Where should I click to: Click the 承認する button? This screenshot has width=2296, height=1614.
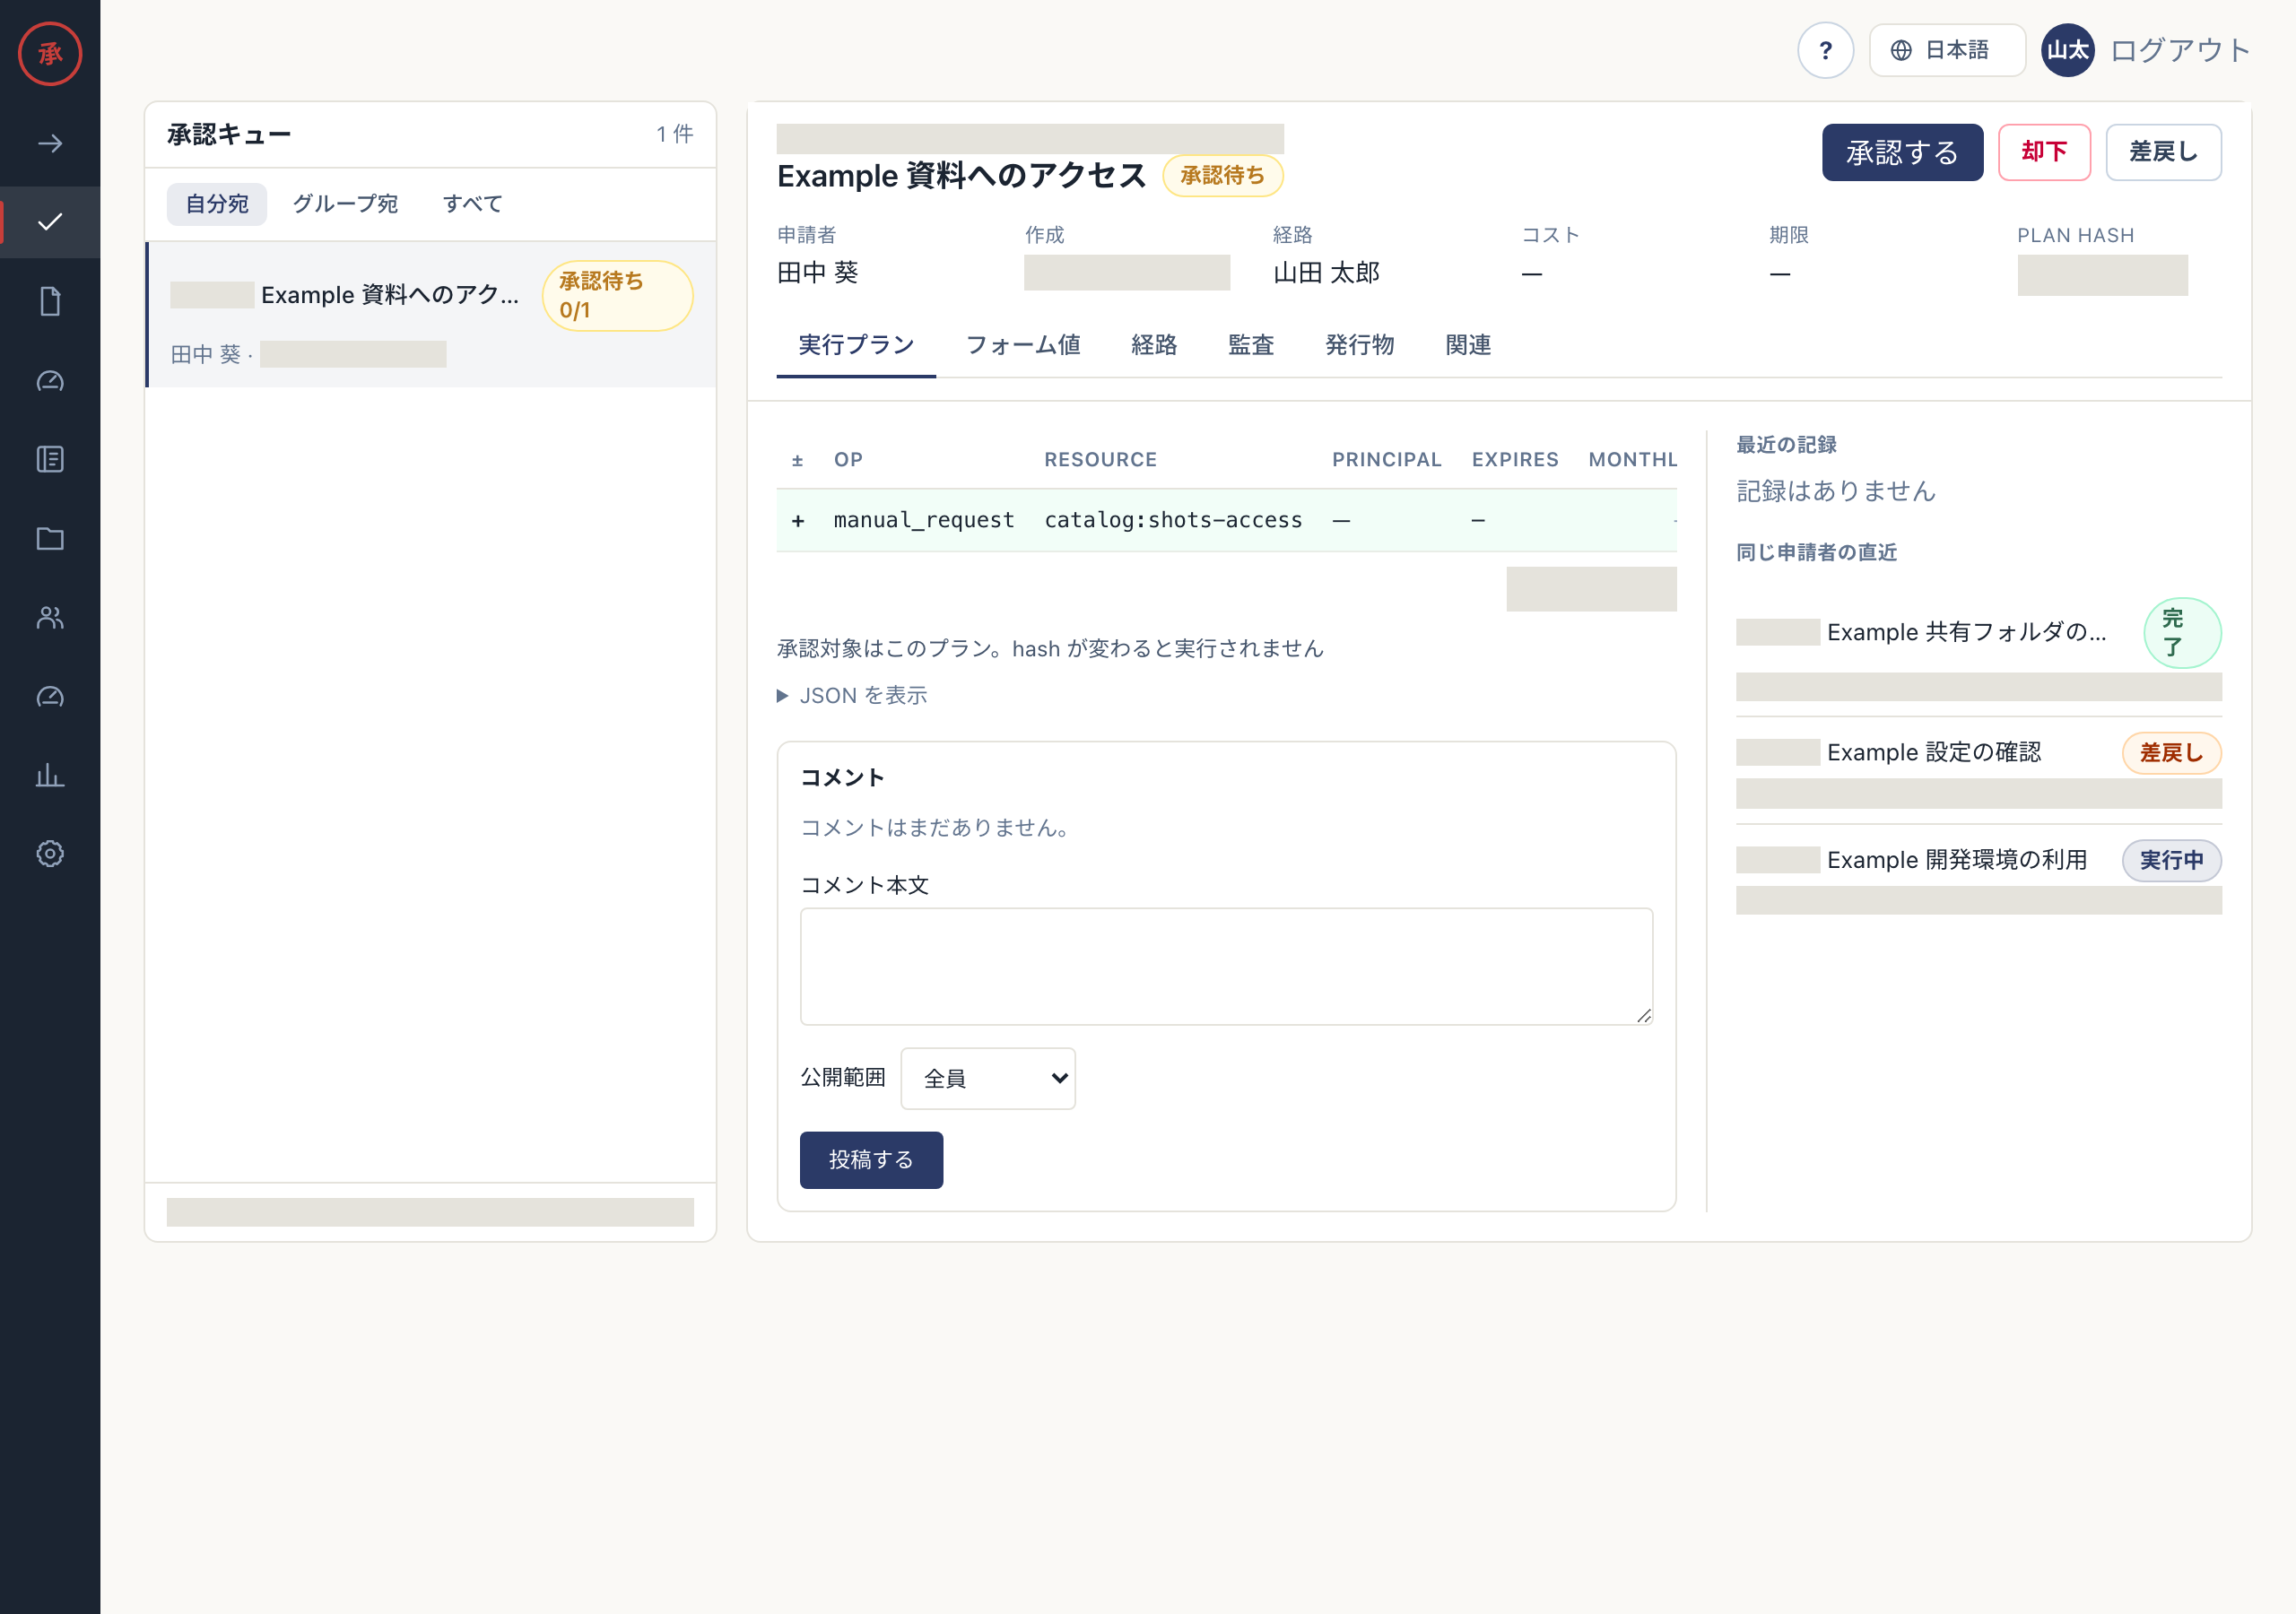(x=1902, y=152)
